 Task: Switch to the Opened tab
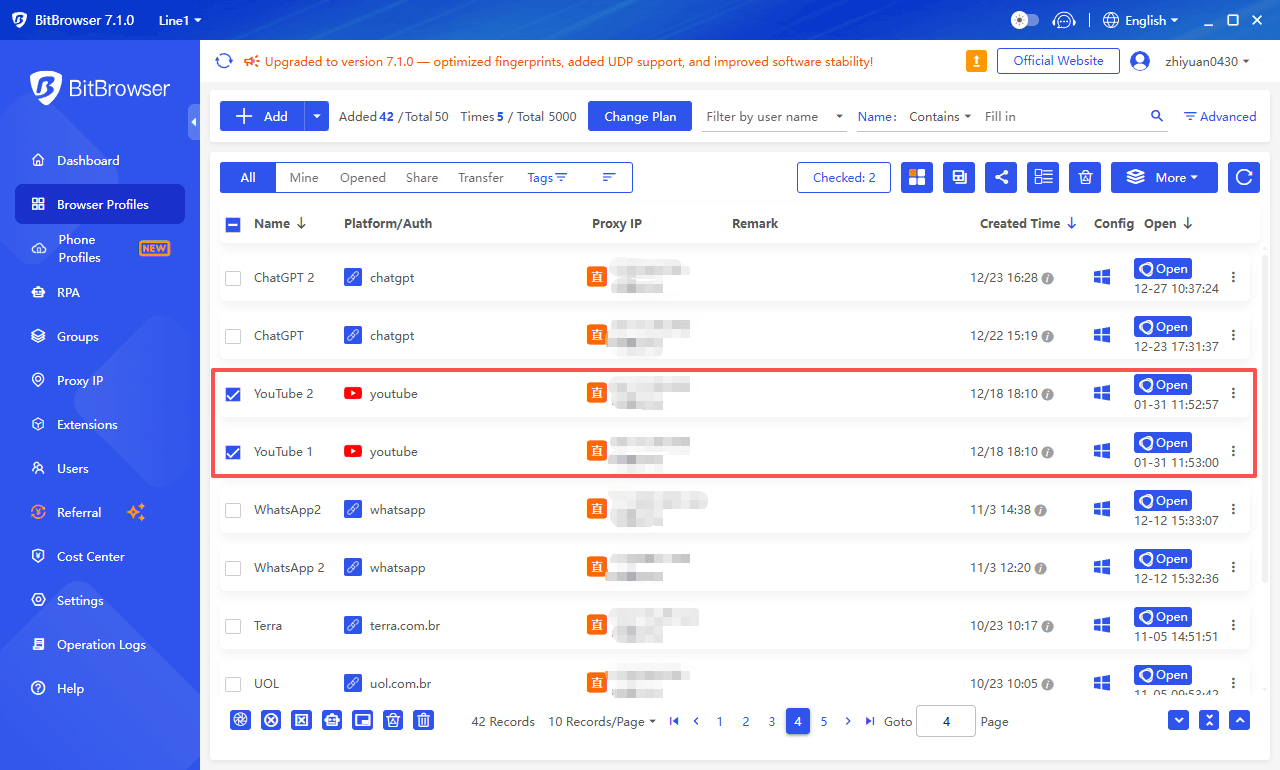(x=362, y=177)
